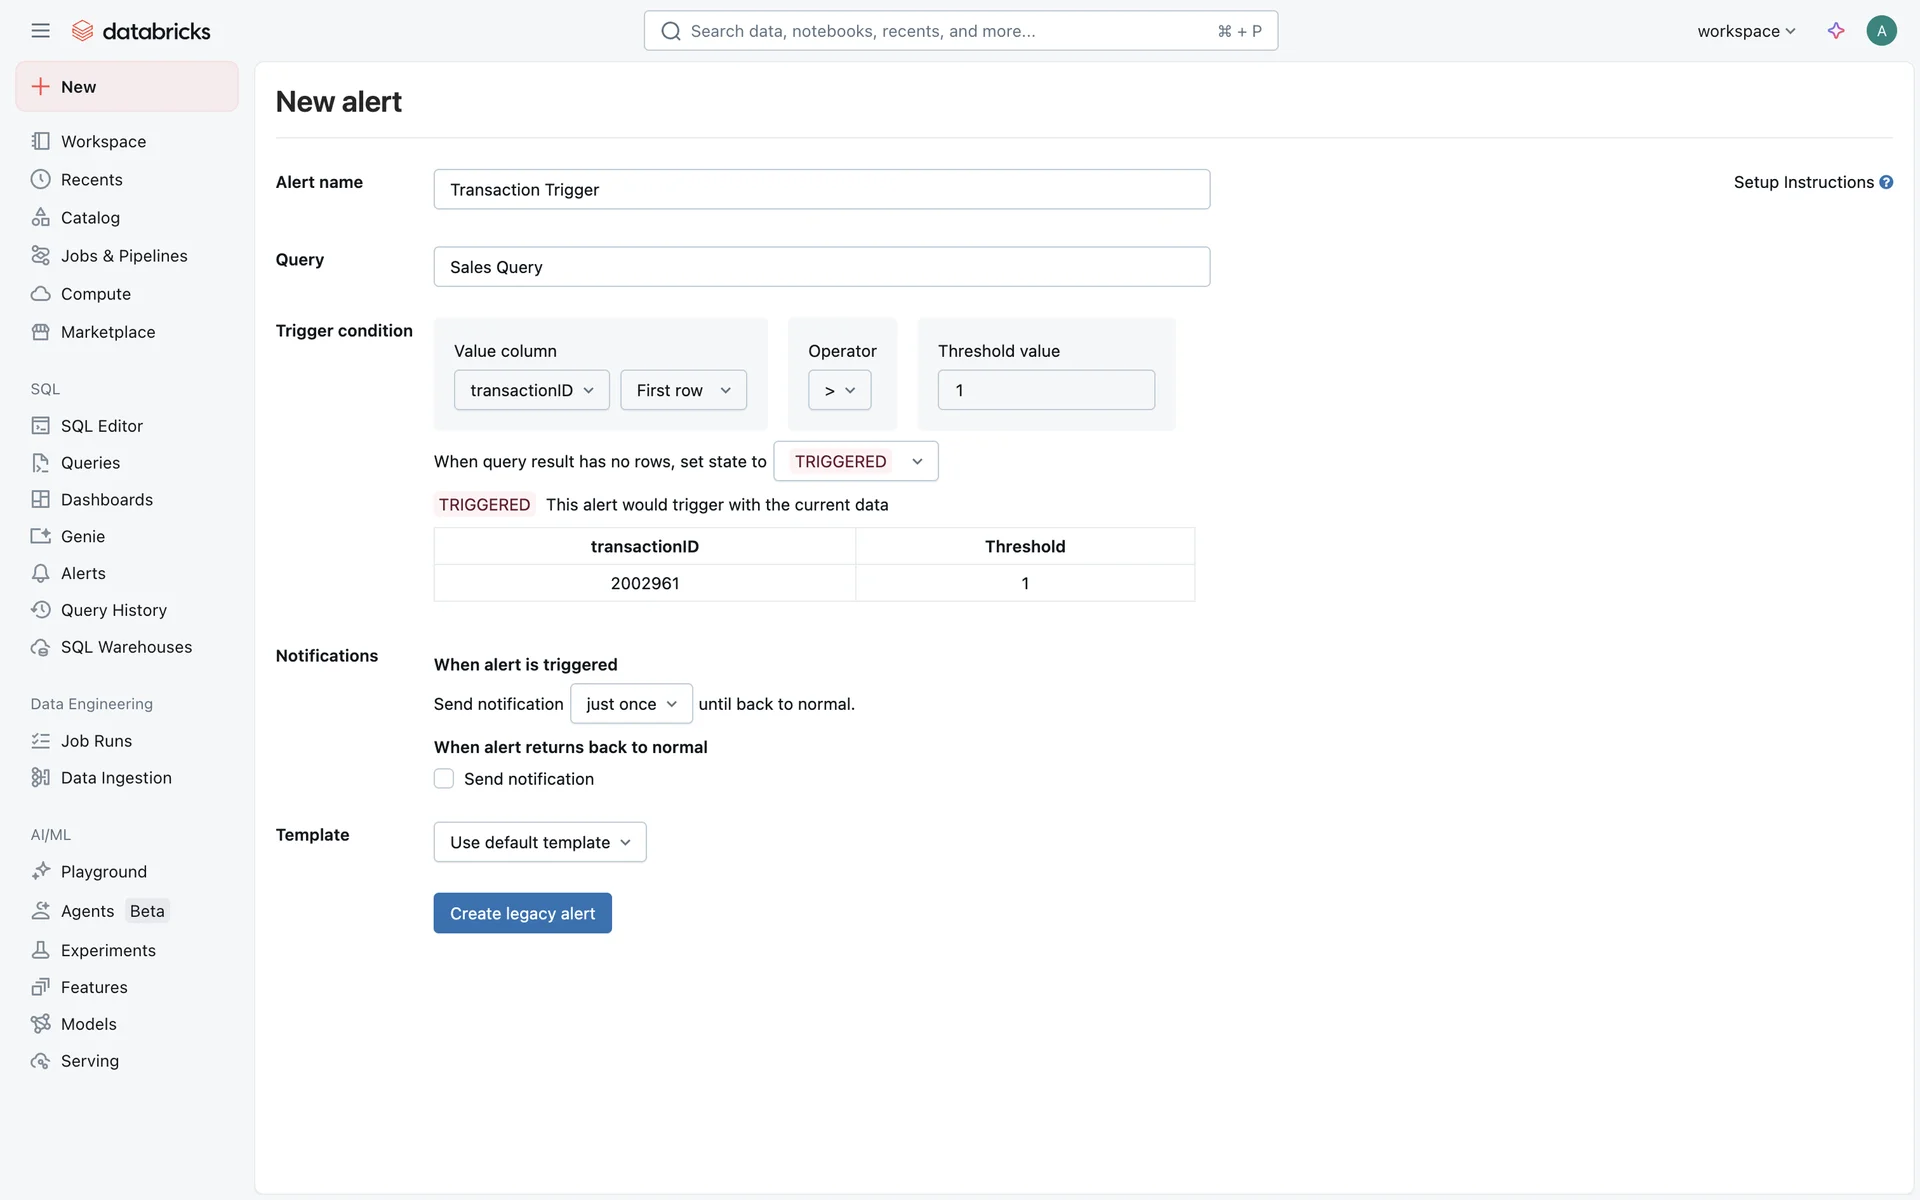Enable Send notification checkbox
The height and width of the screenshot is (1200, 1920).
[444, 779]
